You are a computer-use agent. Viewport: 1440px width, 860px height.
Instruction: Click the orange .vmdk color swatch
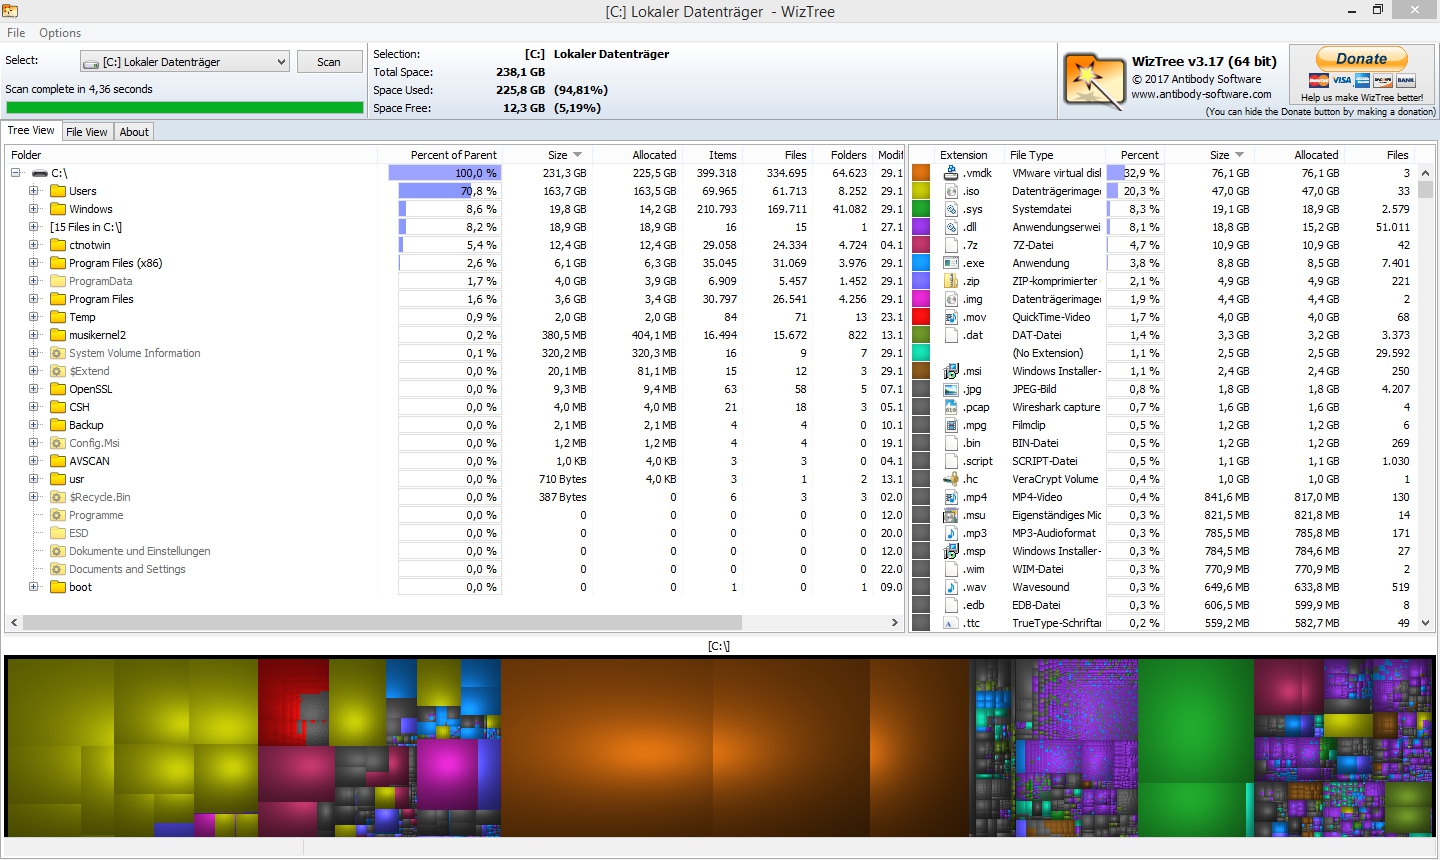[x=921, y=173]
